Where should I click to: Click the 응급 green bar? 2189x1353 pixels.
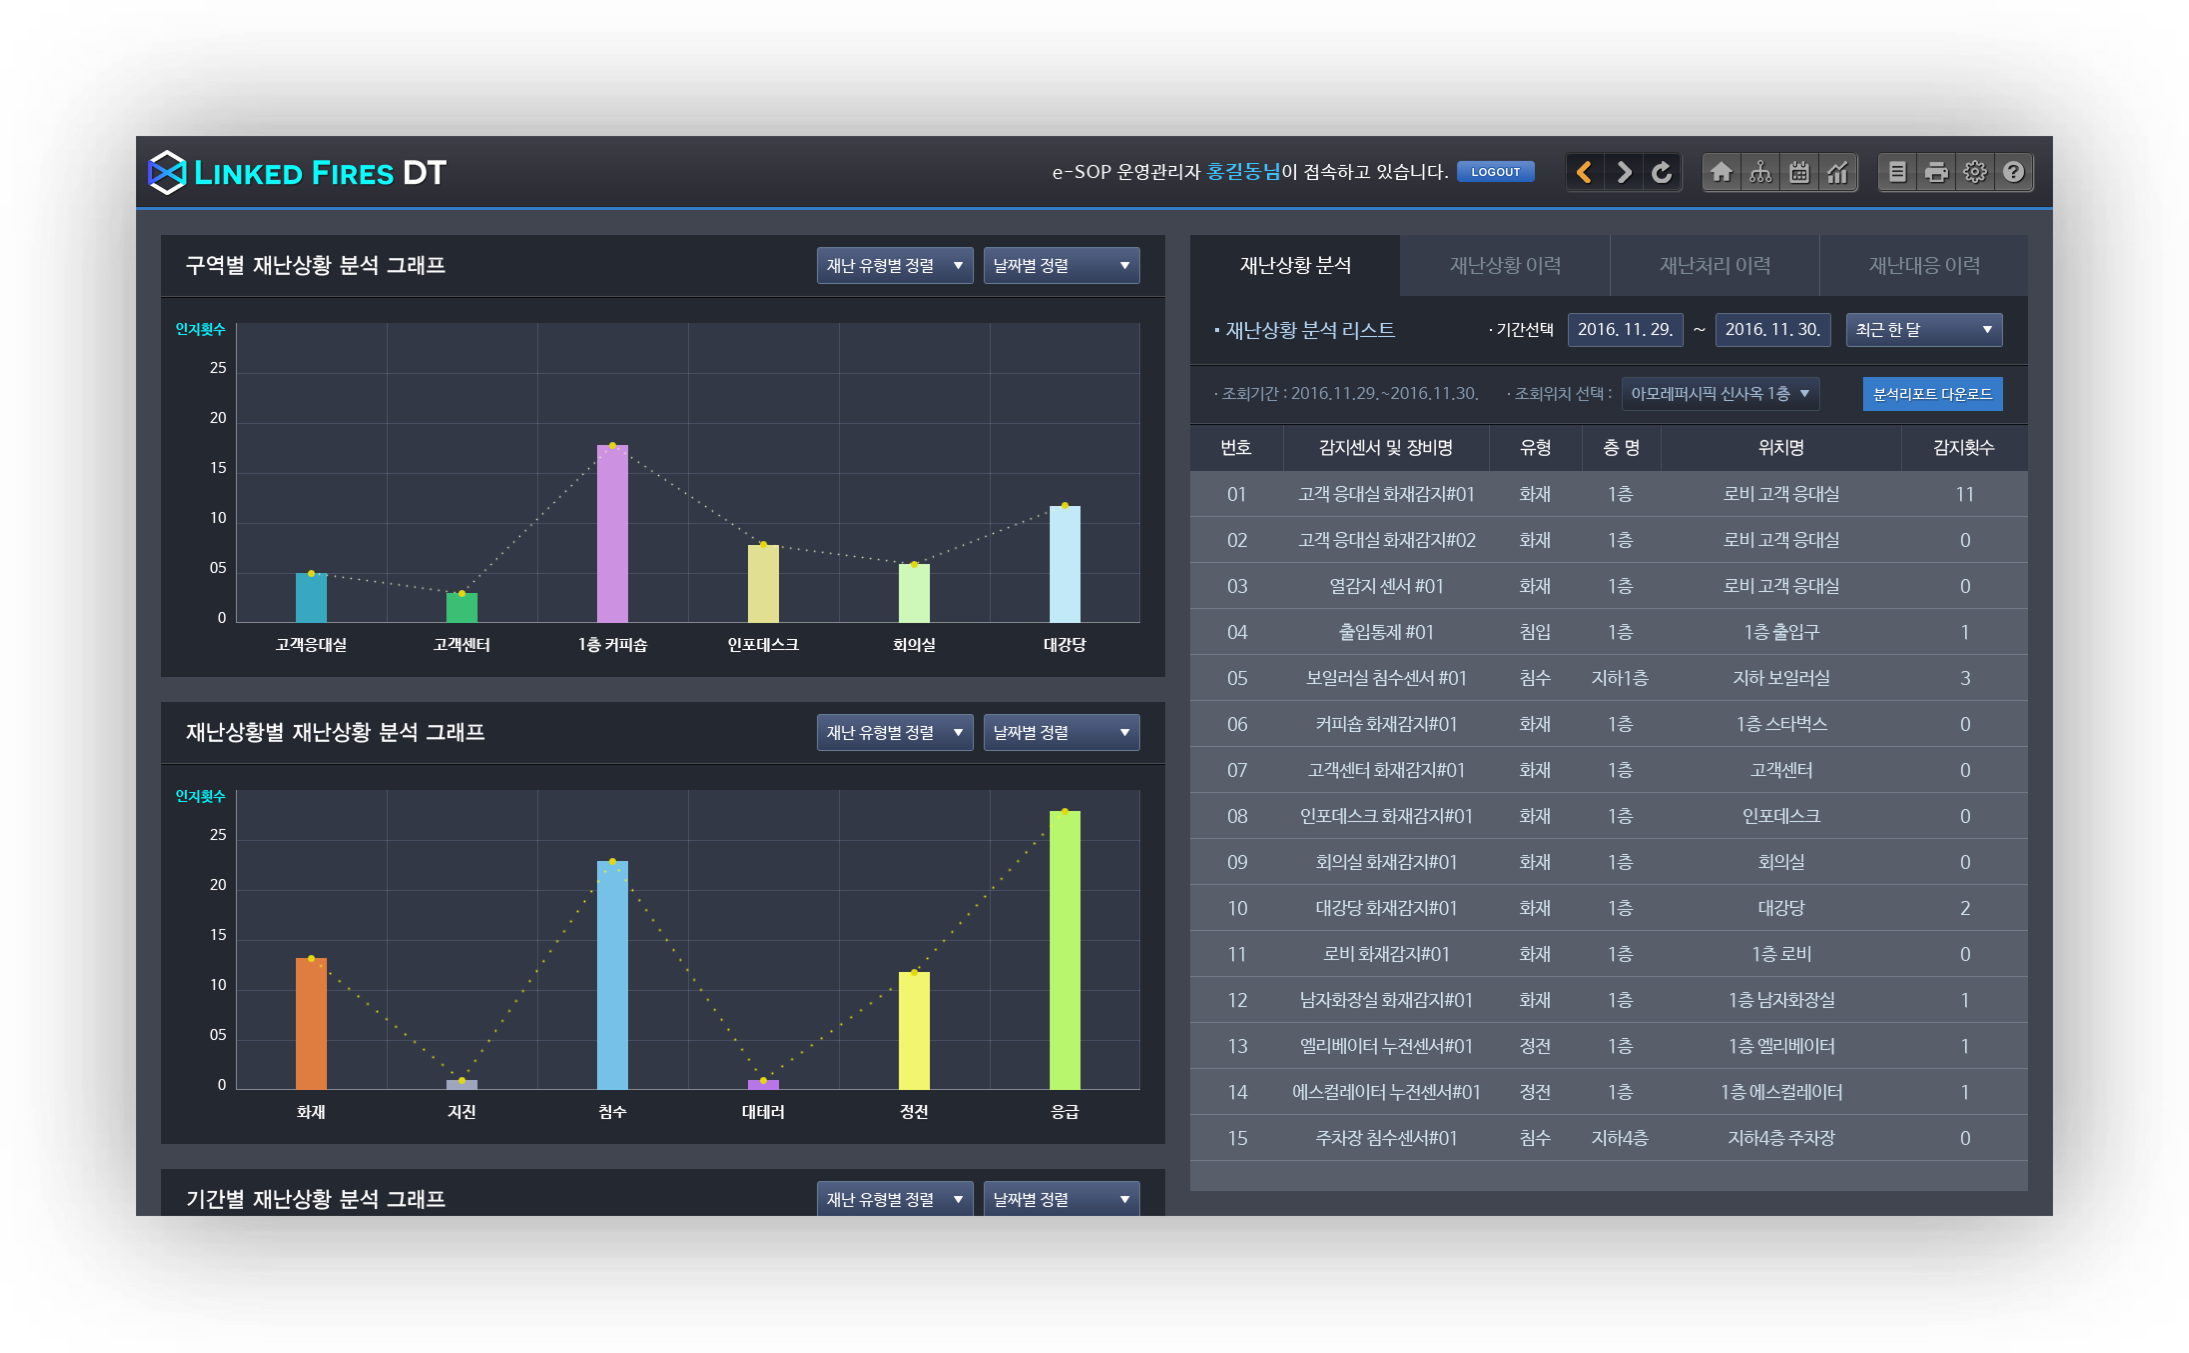1064,950
